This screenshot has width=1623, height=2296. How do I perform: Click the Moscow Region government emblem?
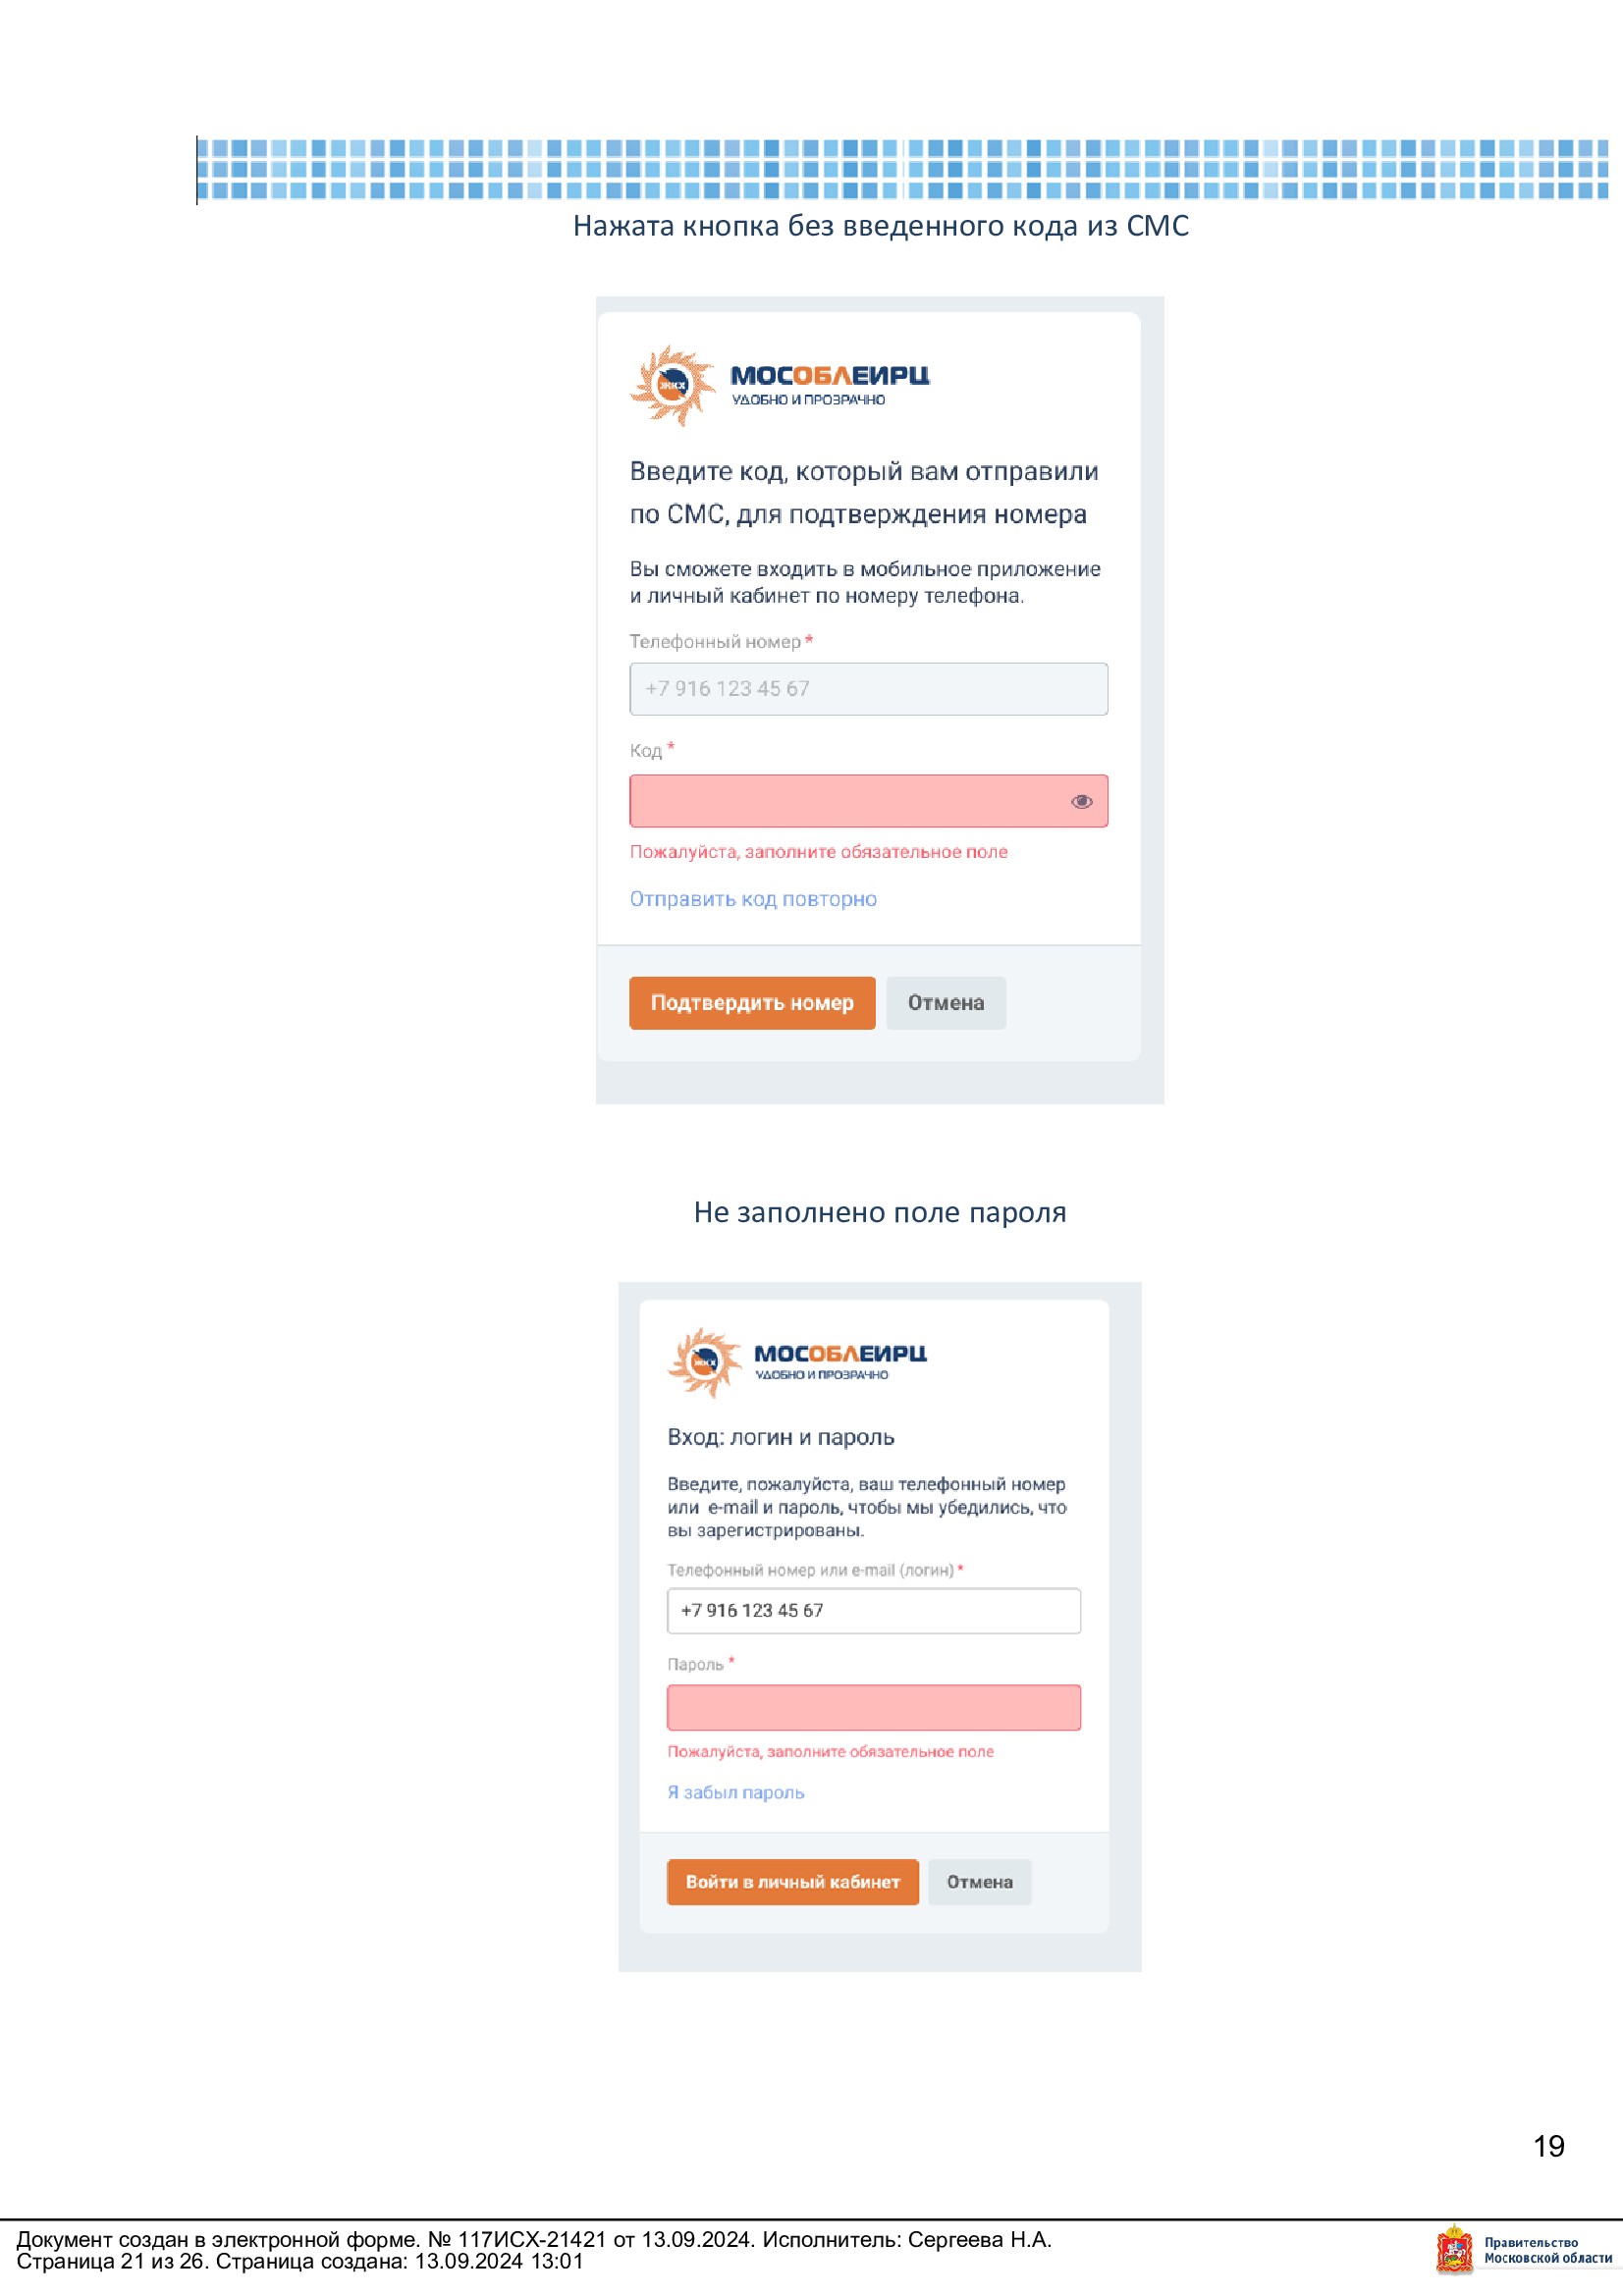pyautogui.click(x=1455, y=2250)
